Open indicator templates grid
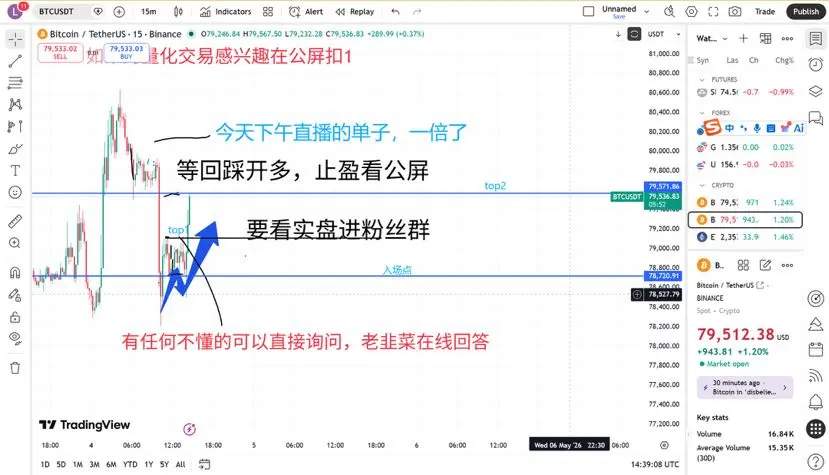Screen dimensions: 829x475 tap(268, 12)
